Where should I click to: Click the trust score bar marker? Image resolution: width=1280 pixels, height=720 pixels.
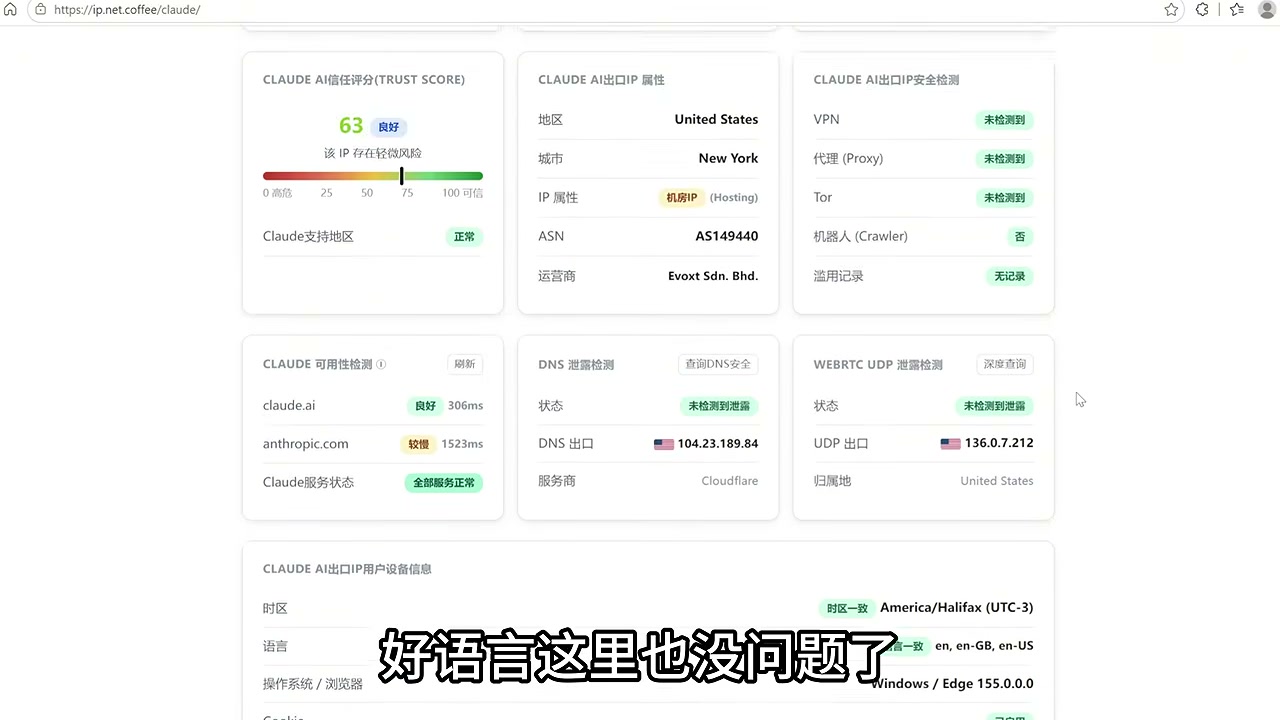(401, 176)
